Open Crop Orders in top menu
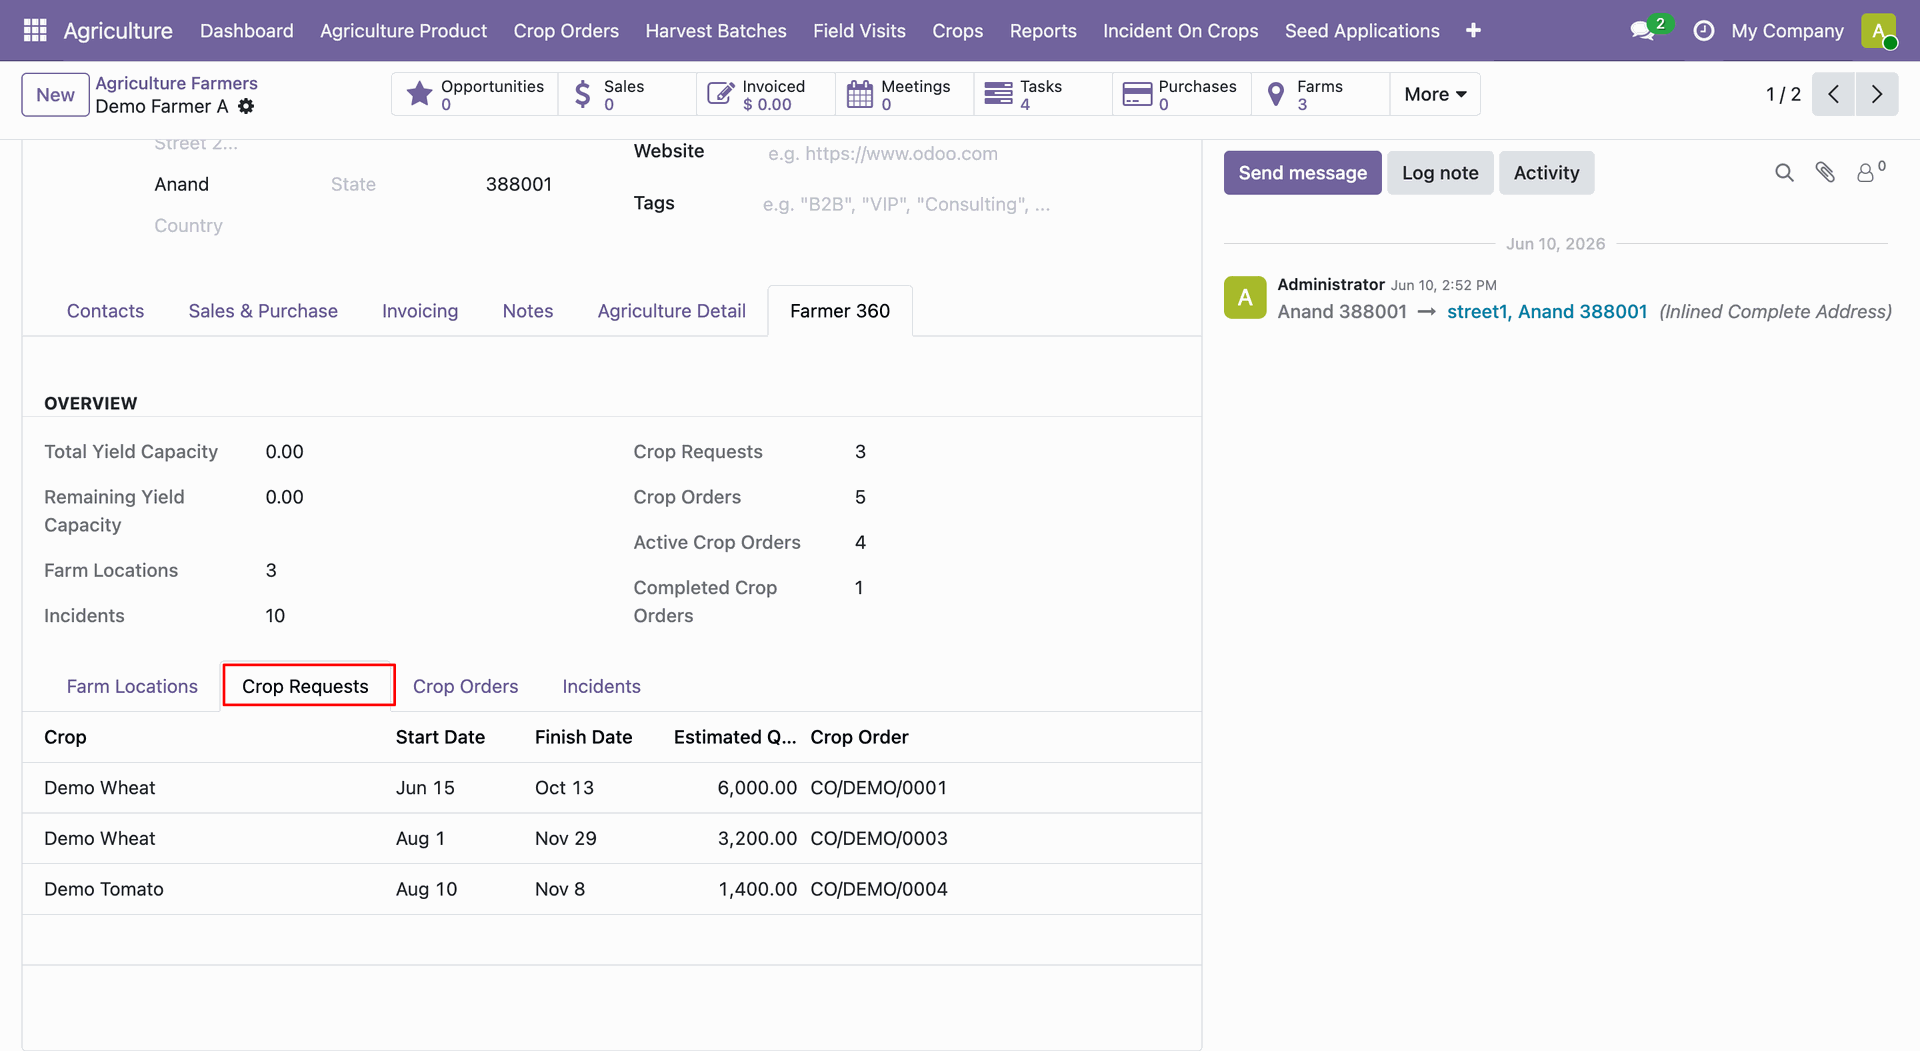 (566, 31)
